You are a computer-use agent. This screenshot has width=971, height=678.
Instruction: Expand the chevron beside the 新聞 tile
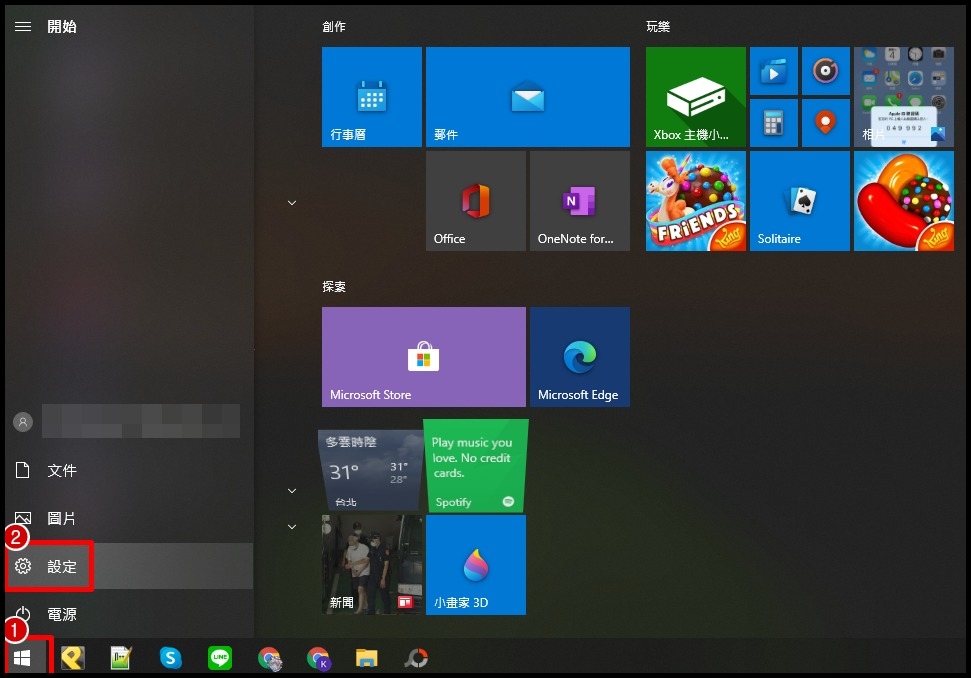[292, 527]
